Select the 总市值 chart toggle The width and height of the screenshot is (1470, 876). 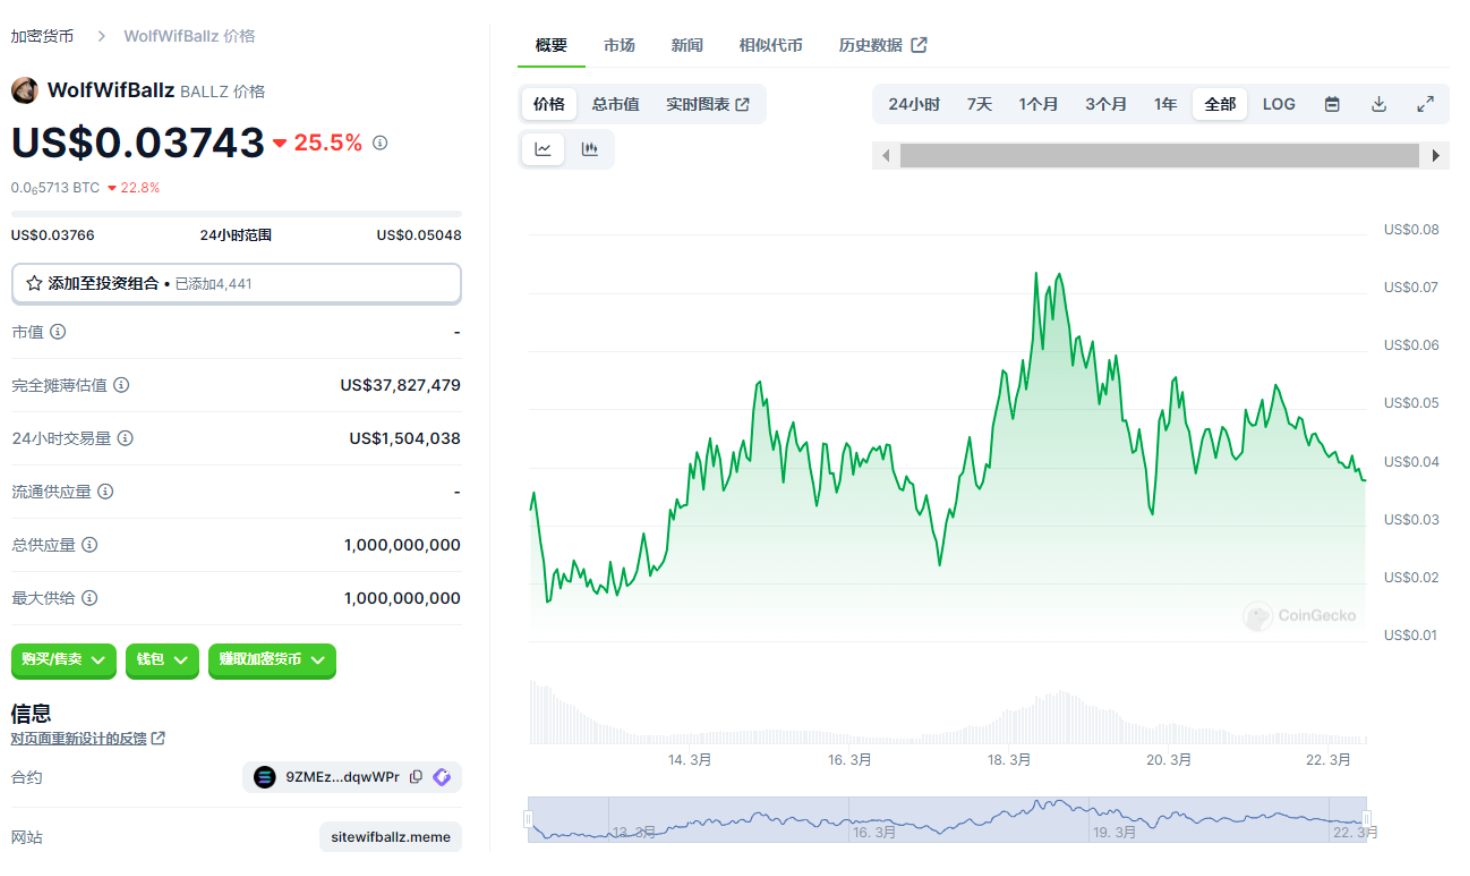(x=615, y=104)
